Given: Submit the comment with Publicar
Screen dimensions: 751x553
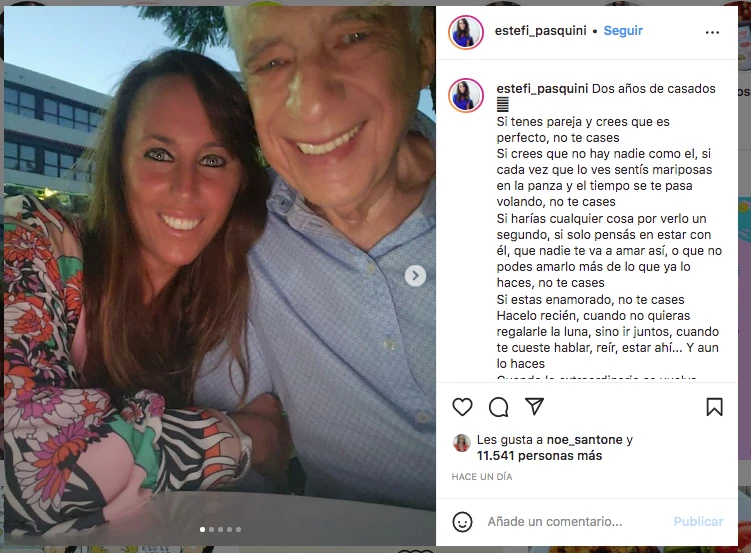Looking at the screenshot, I should (x=698, y=521).
